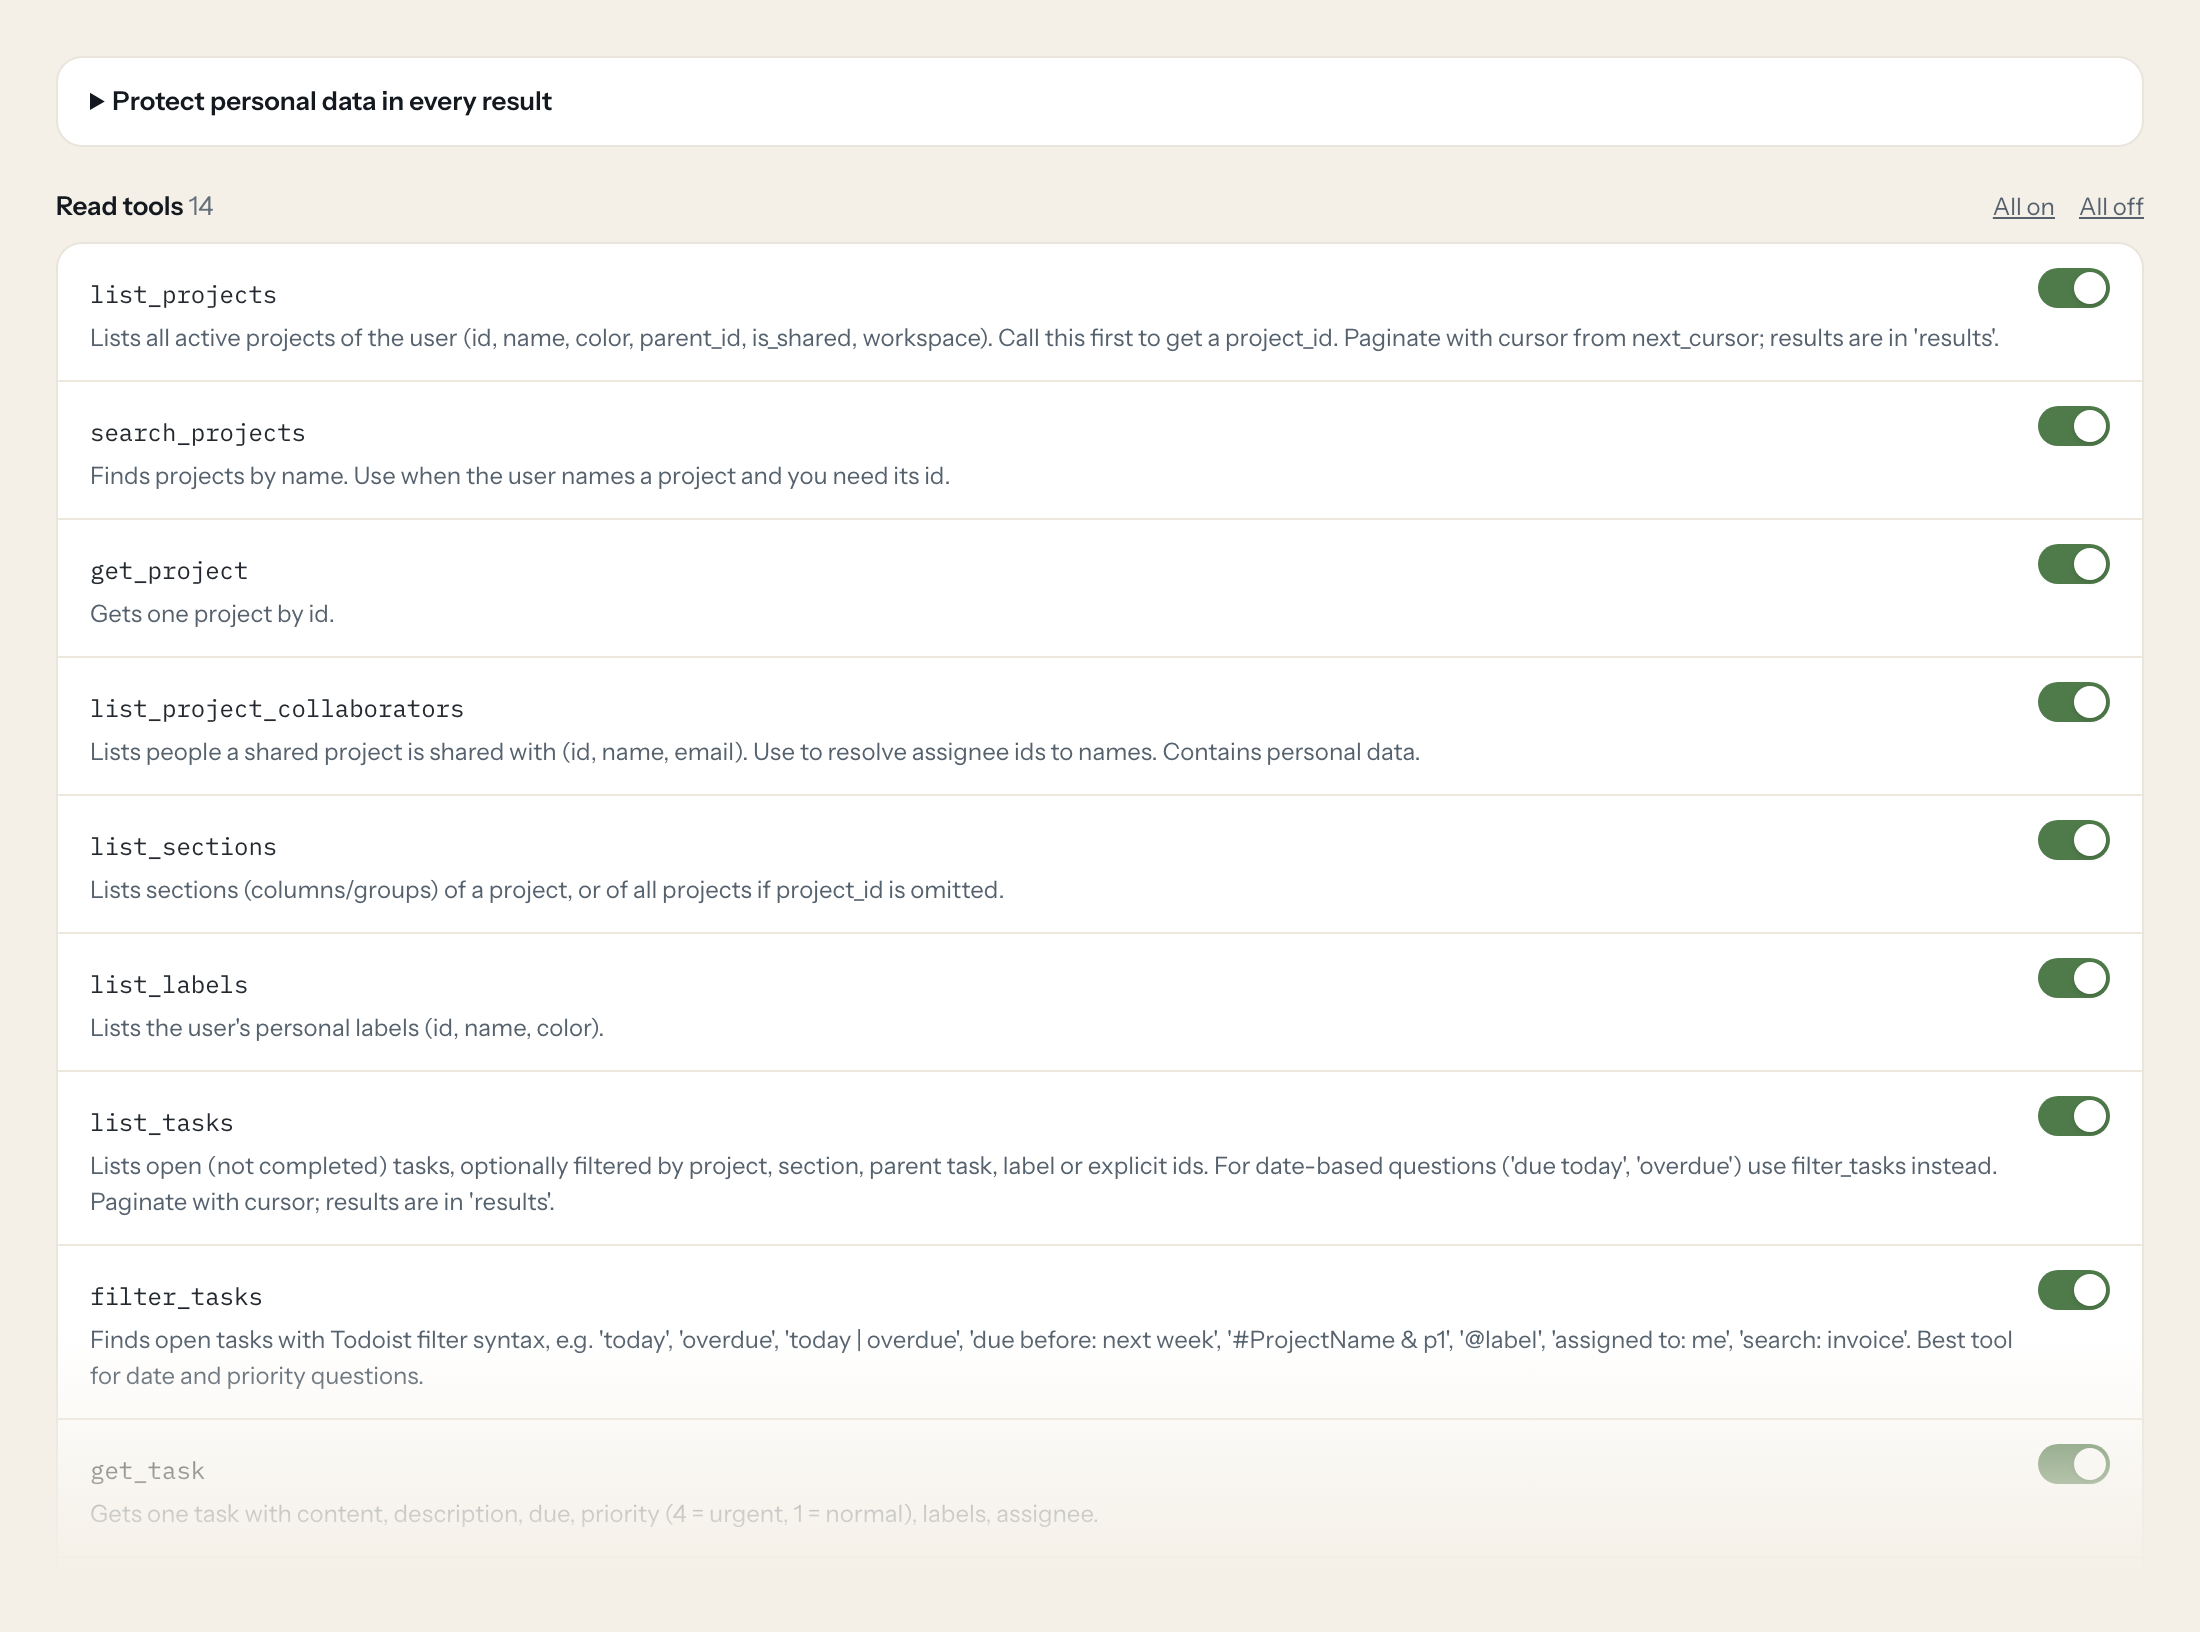Disable the list_labels tool switch

tap(2074, 978)
